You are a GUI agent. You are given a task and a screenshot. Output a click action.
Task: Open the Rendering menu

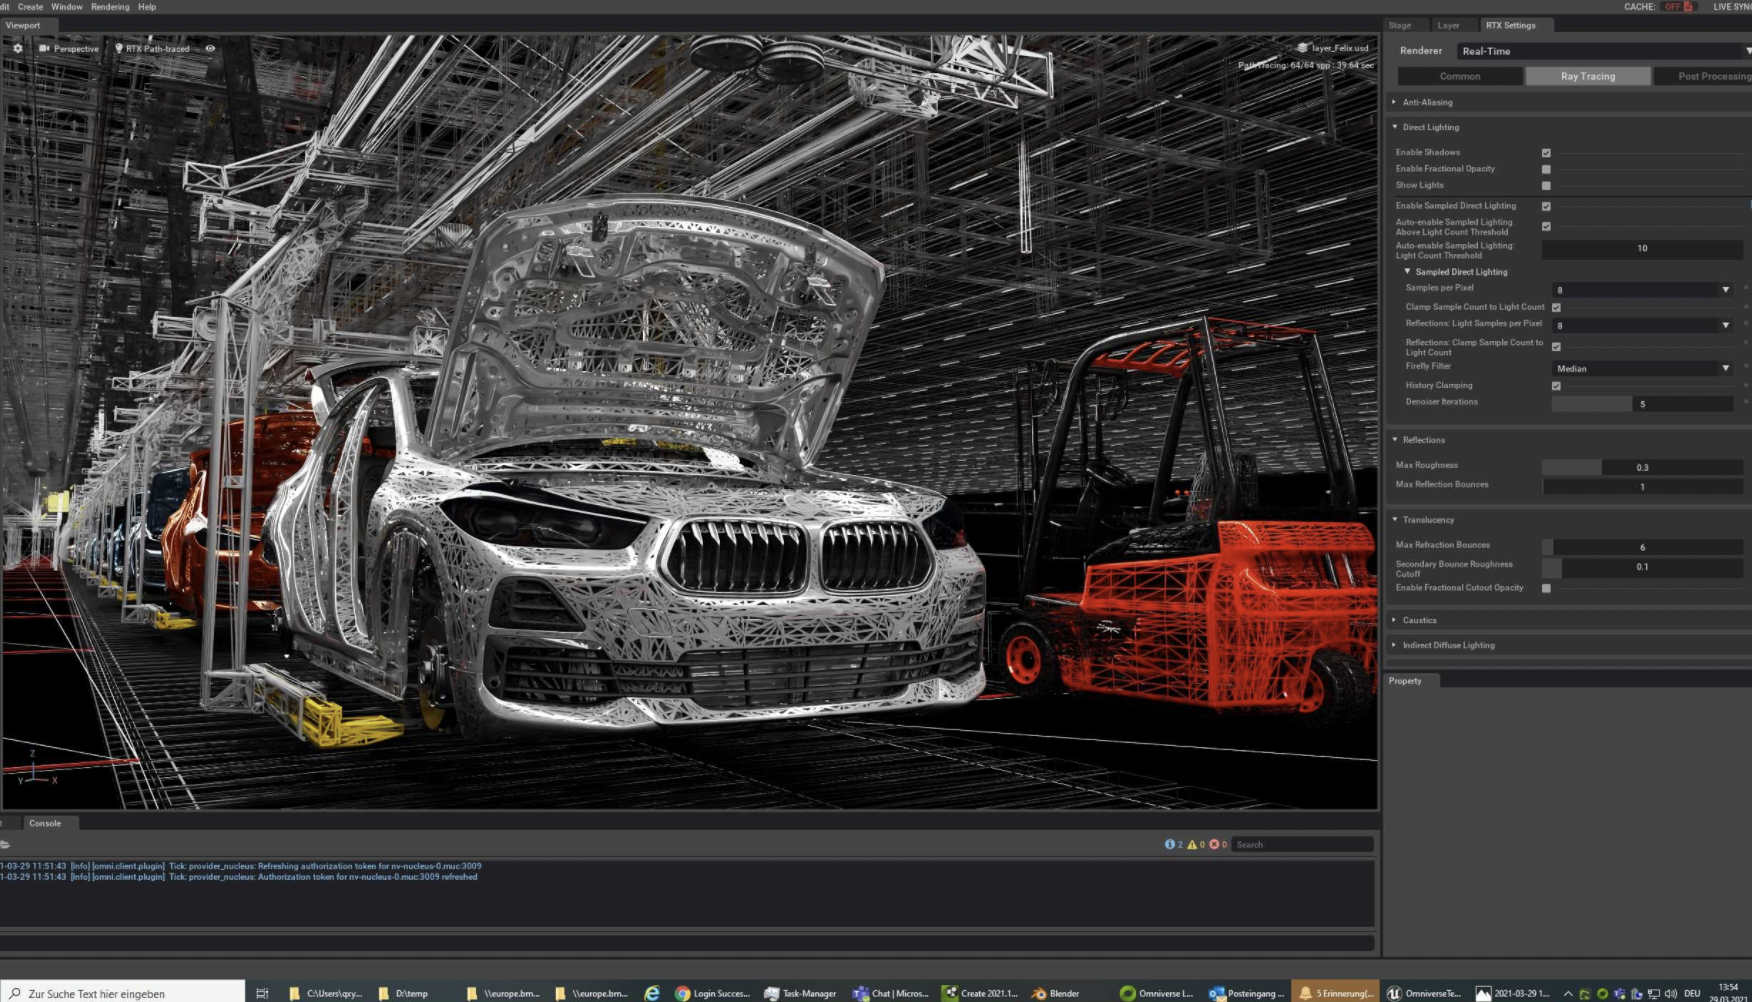(x=110, y=7)
